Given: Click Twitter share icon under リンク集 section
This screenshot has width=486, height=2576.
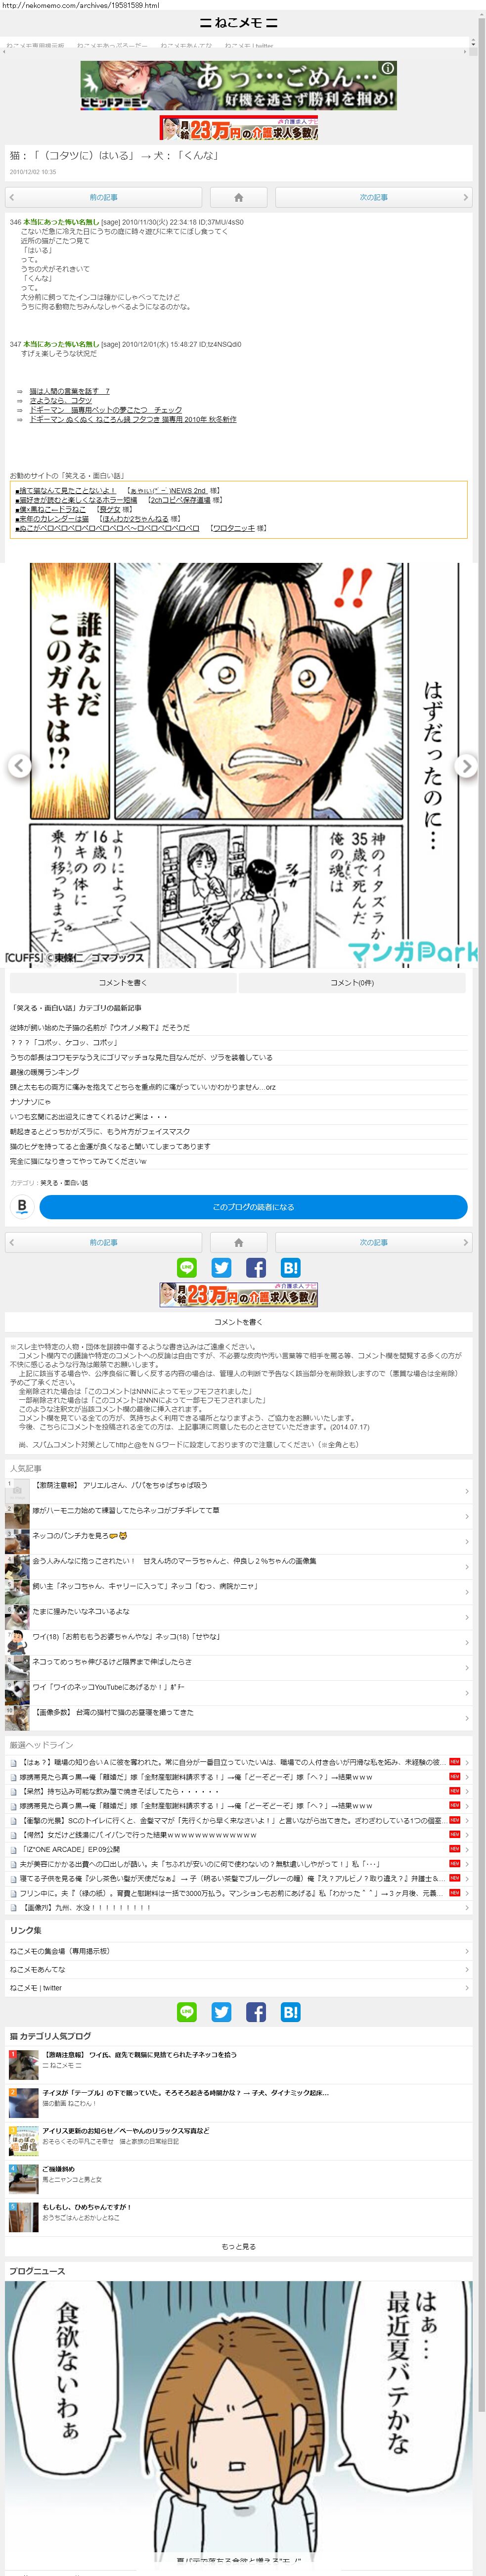Looking at the screenshot, I should point(222,2012).
